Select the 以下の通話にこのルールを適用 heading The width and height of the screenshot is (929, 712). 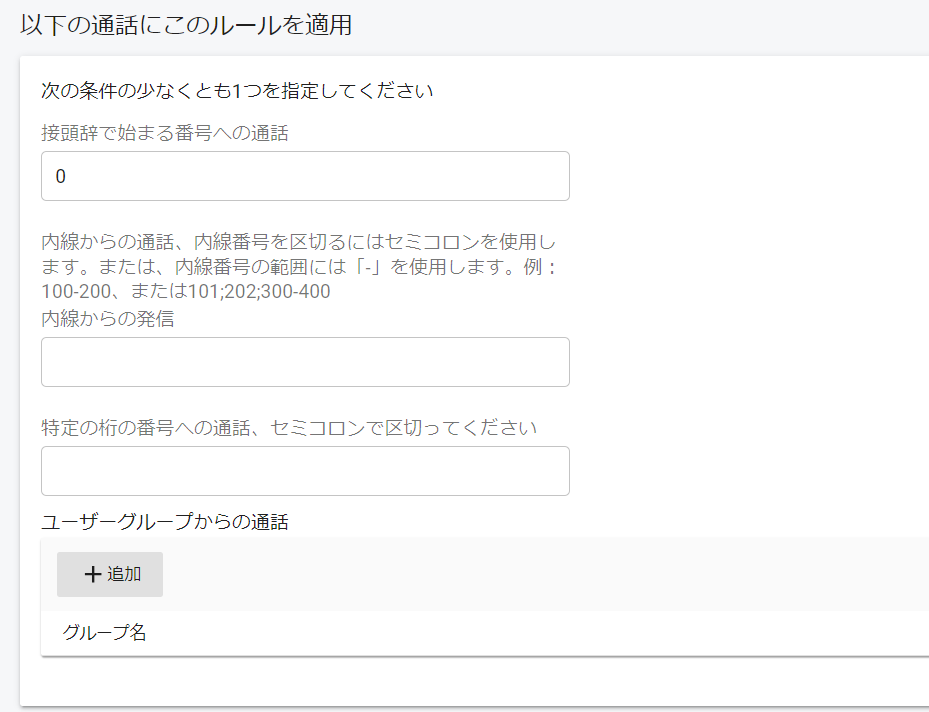click(x=186, y=25)
